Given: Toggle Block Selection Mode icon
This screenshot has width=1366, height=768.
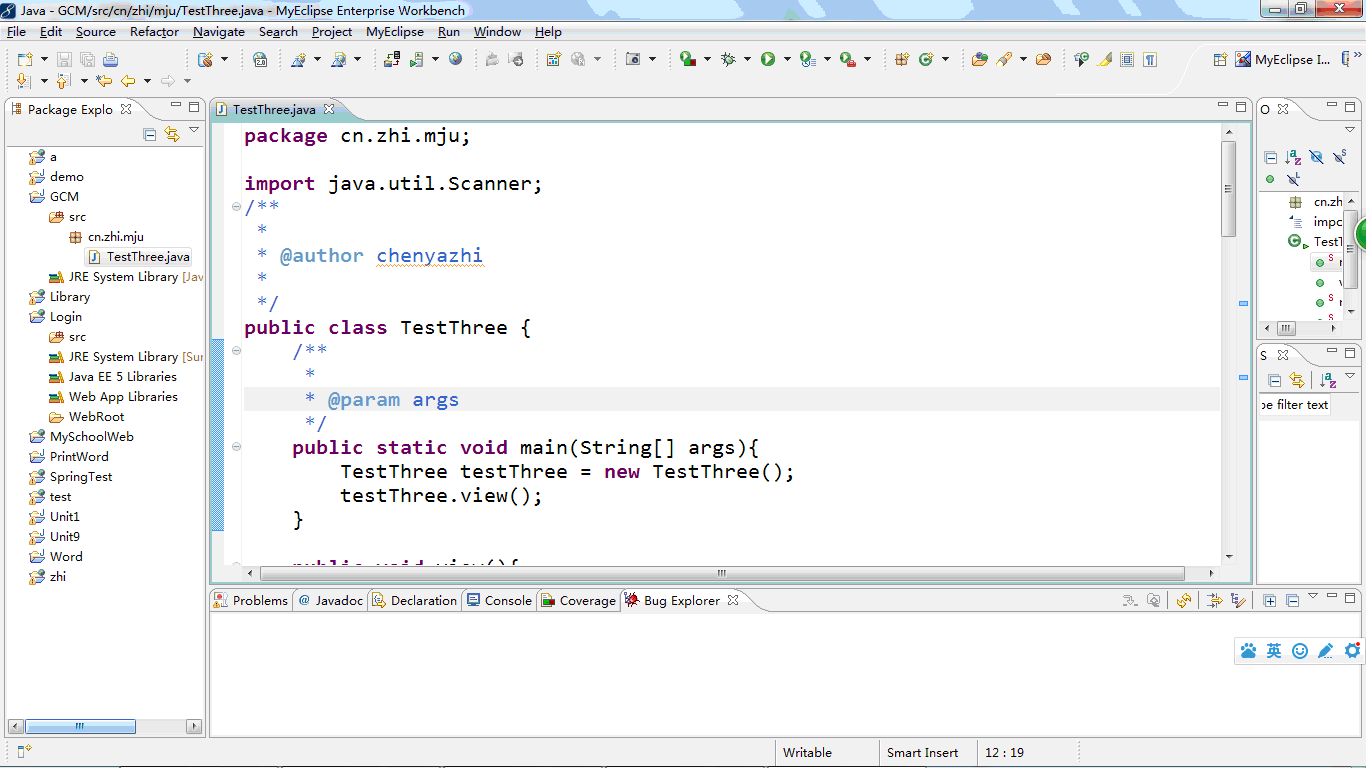Looking at the screenshot, I should click(x=1127, y=59).
